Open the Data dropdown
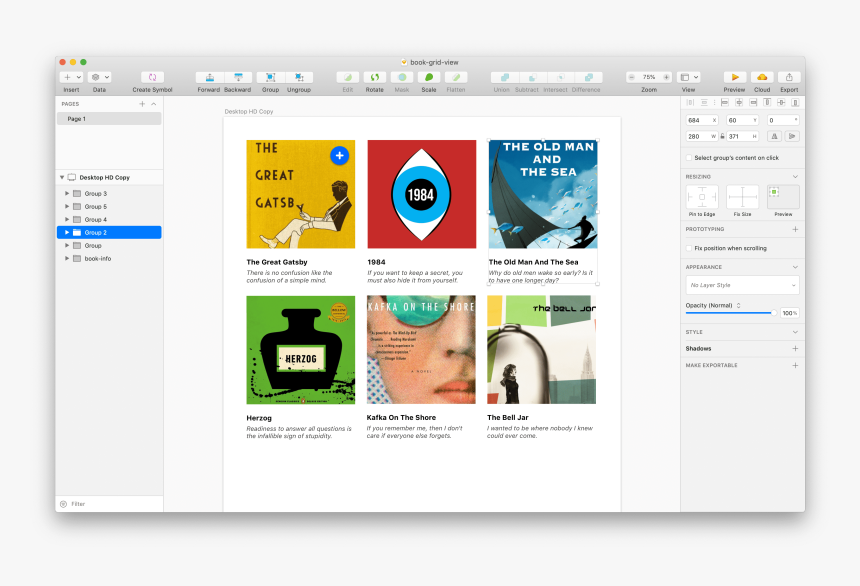 99,77
